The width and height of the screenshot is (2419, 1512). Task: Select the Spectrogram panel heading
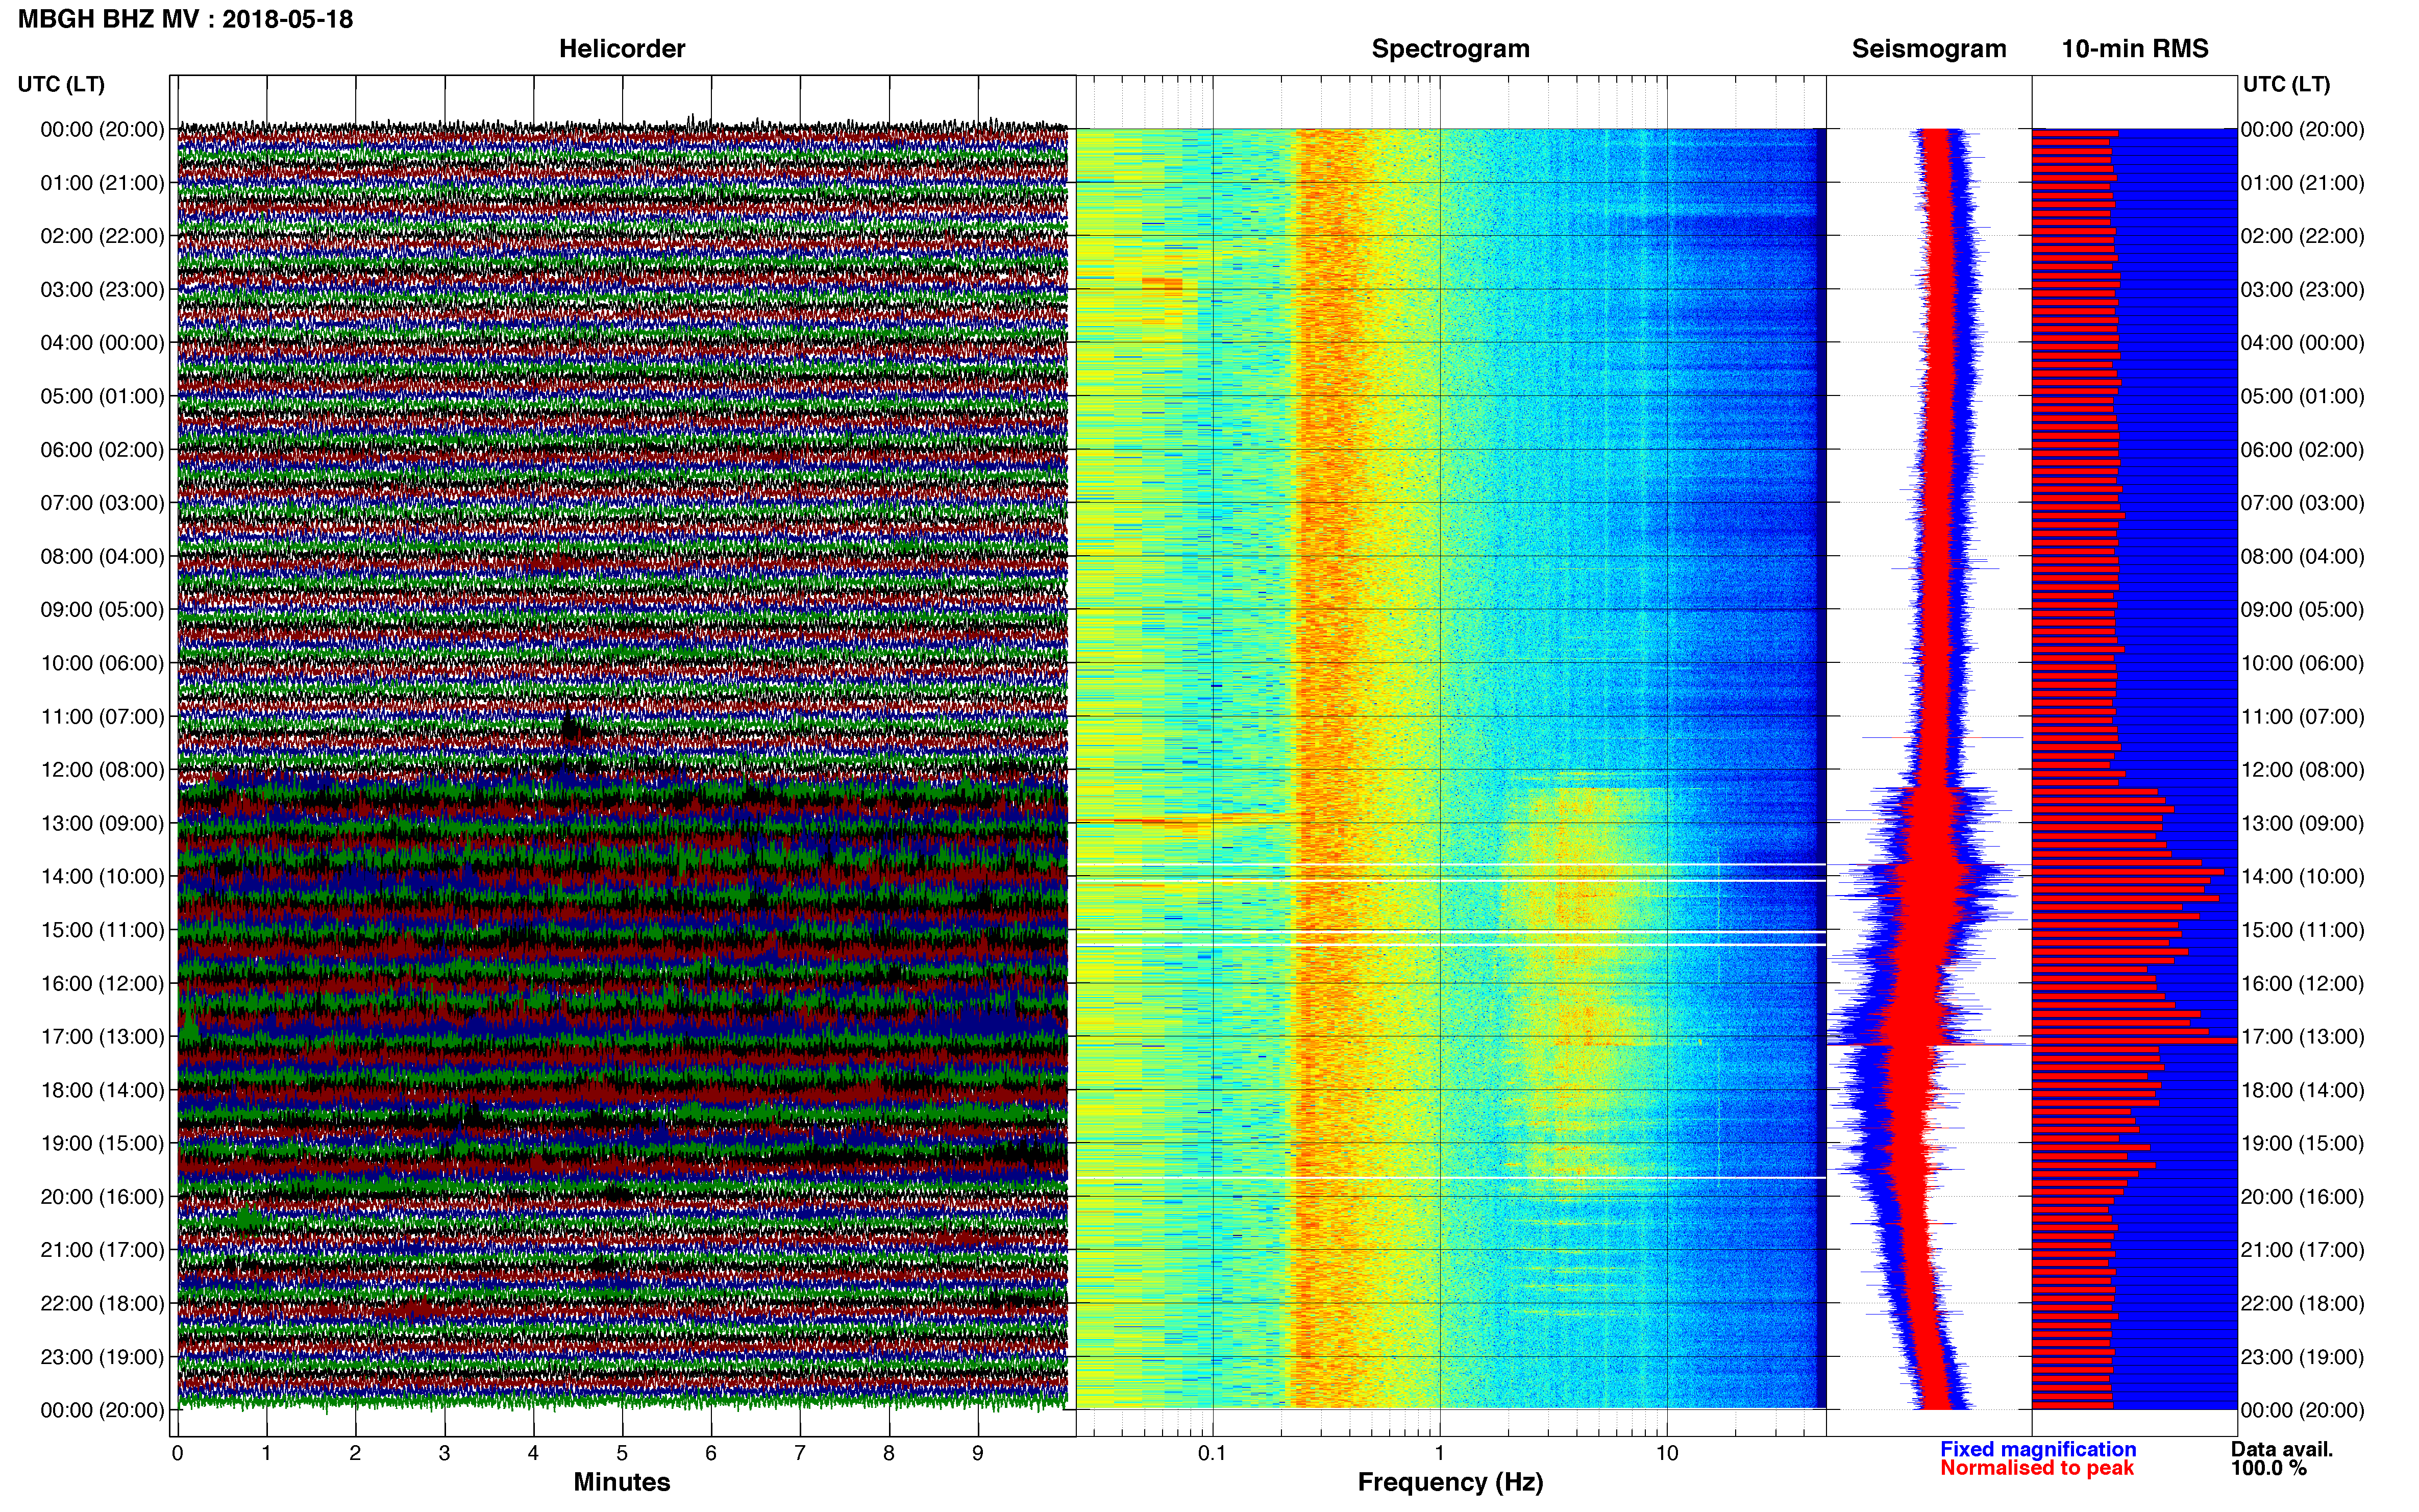[1450, 49]
